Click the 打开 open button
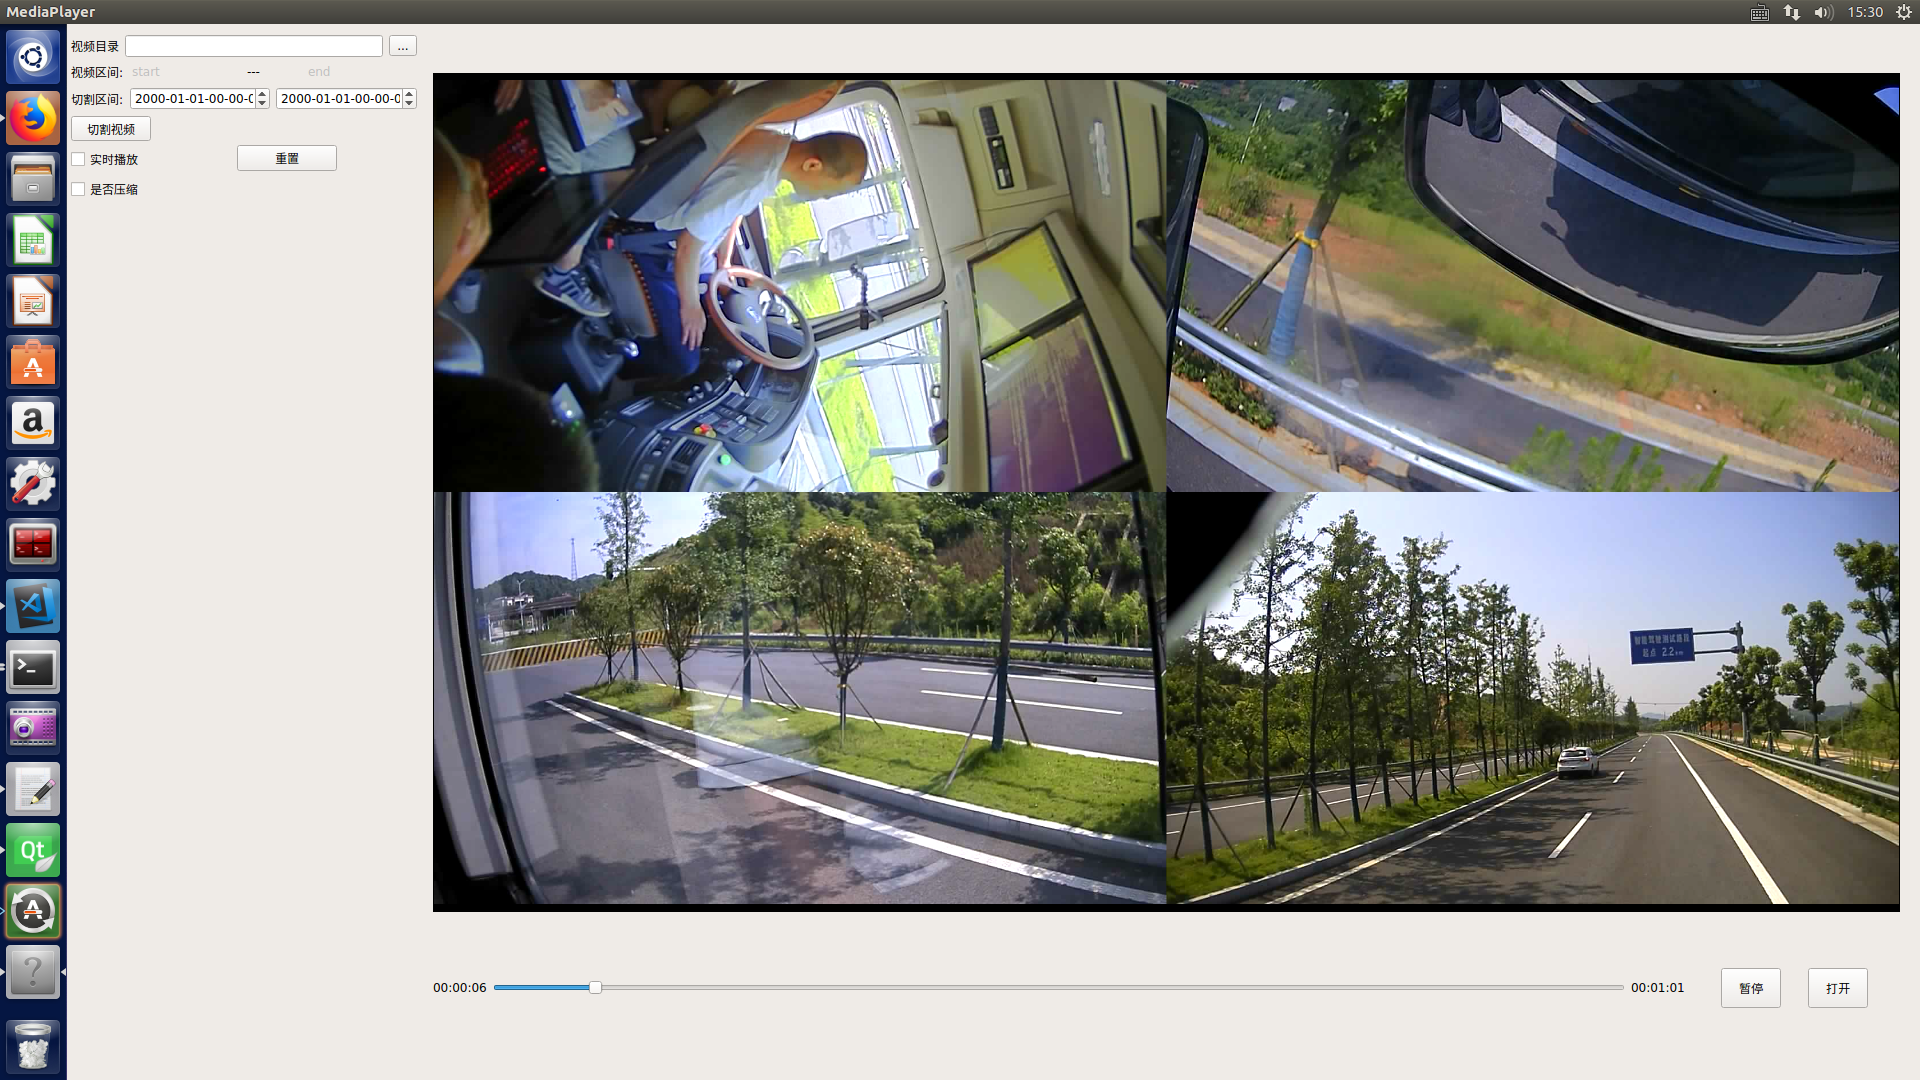 pyautogui.click(x=1837, y=988)
